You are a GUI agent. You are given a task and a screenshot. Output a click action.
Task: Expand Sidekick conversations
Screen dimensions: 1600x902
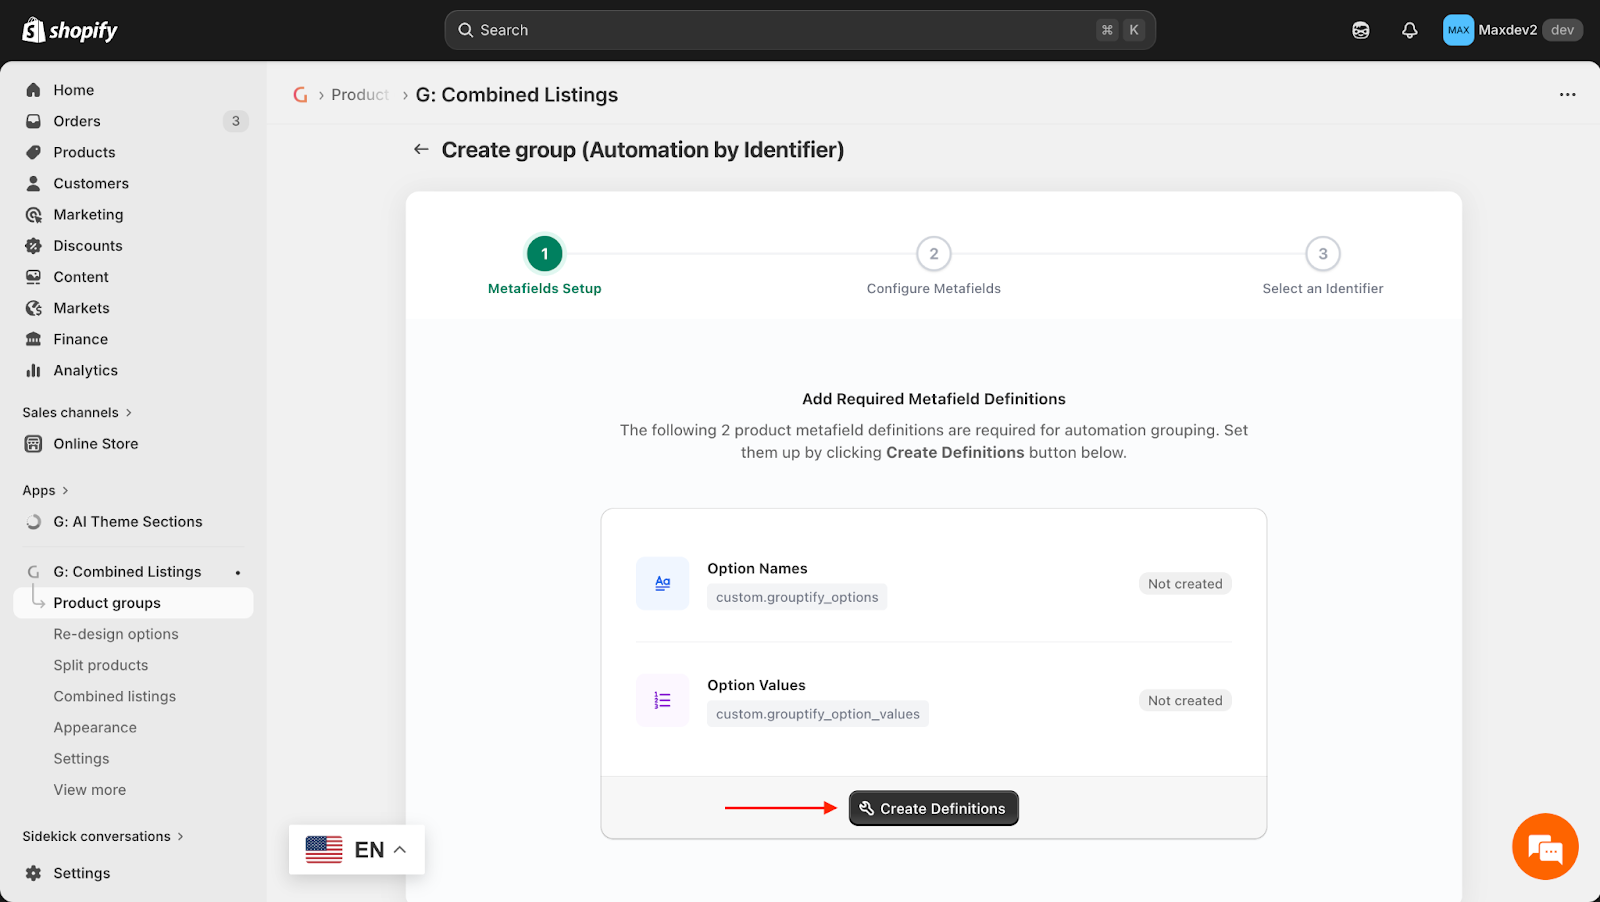[103, 836]
